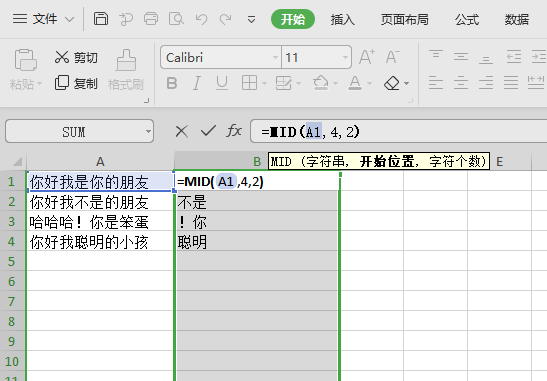Screen dimensions: 547x381
Task: Open the 页面布局 tab
Action: pos(404,20)
